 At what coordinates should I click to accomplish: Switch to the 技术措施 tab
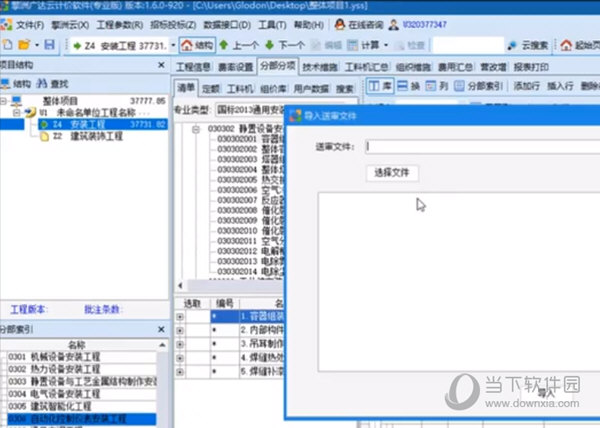tap(320, 67)
